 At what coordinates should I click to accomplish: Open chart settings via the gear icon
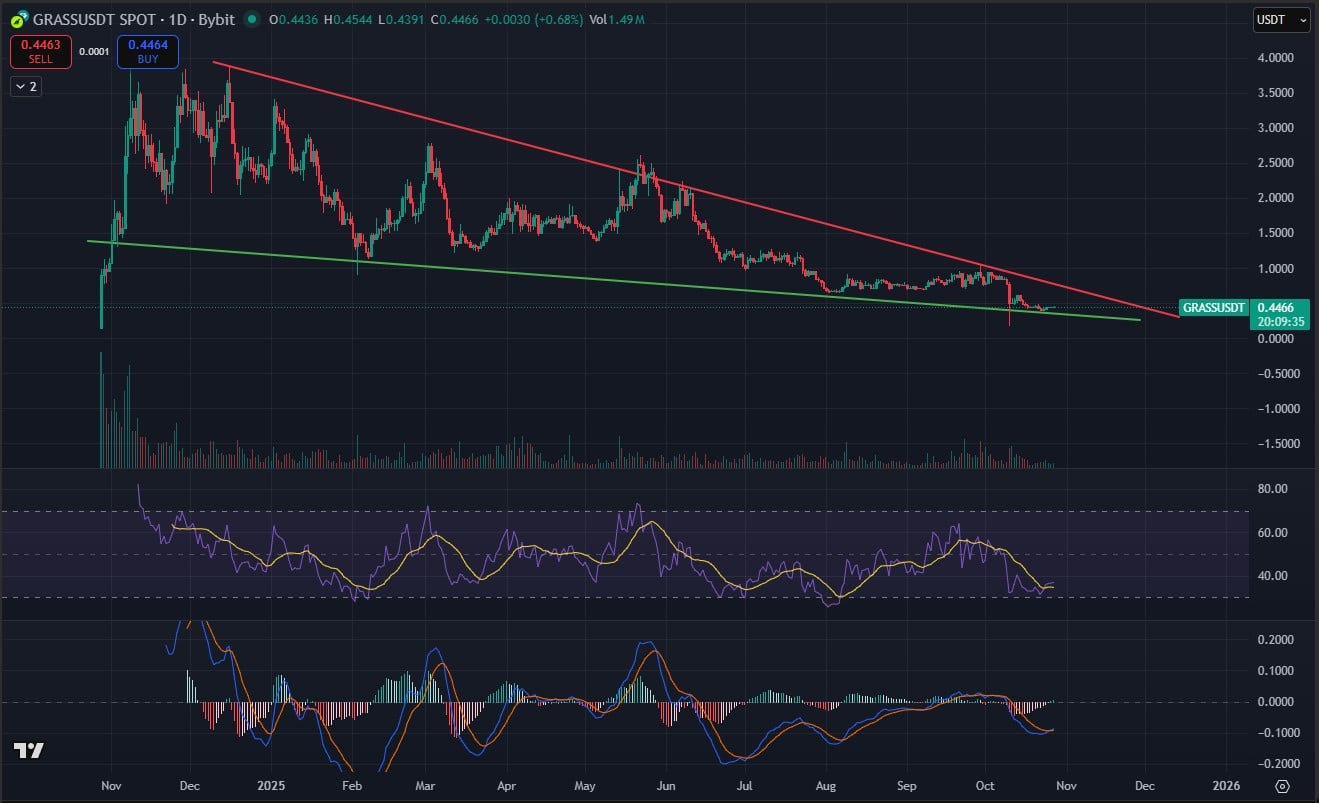(1281, 786)
